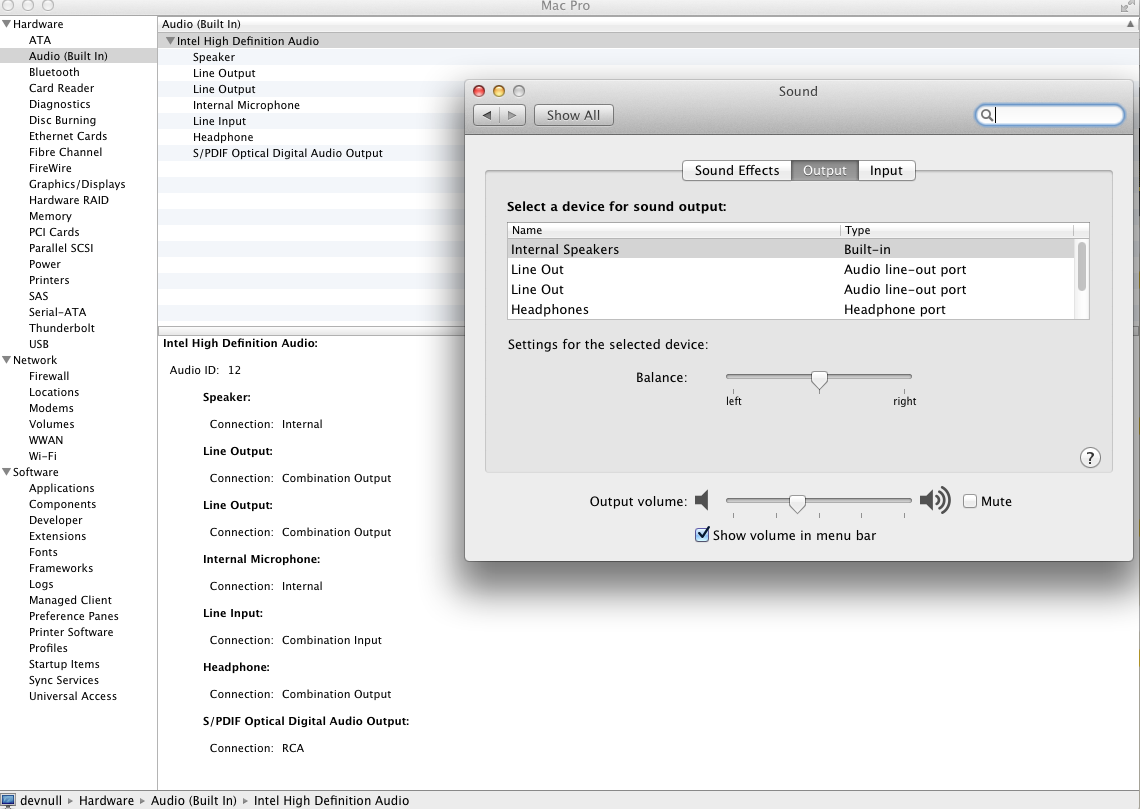Image resolution: width=1140 pixels, height=809 pixels.
Task: Click the Name column header
Action: pyautogui.click(x=673, y=230)
